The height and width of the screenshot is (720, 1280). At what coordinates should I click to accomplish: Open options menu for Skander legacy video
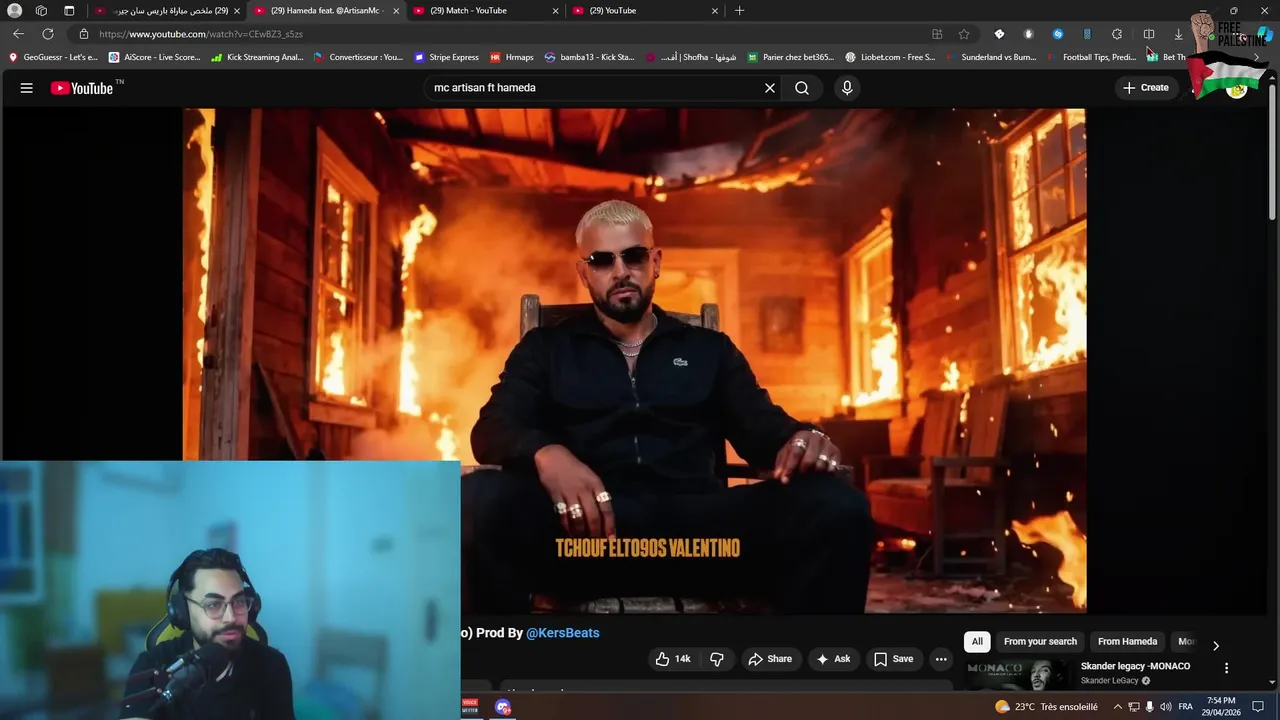coord(1226,668)
